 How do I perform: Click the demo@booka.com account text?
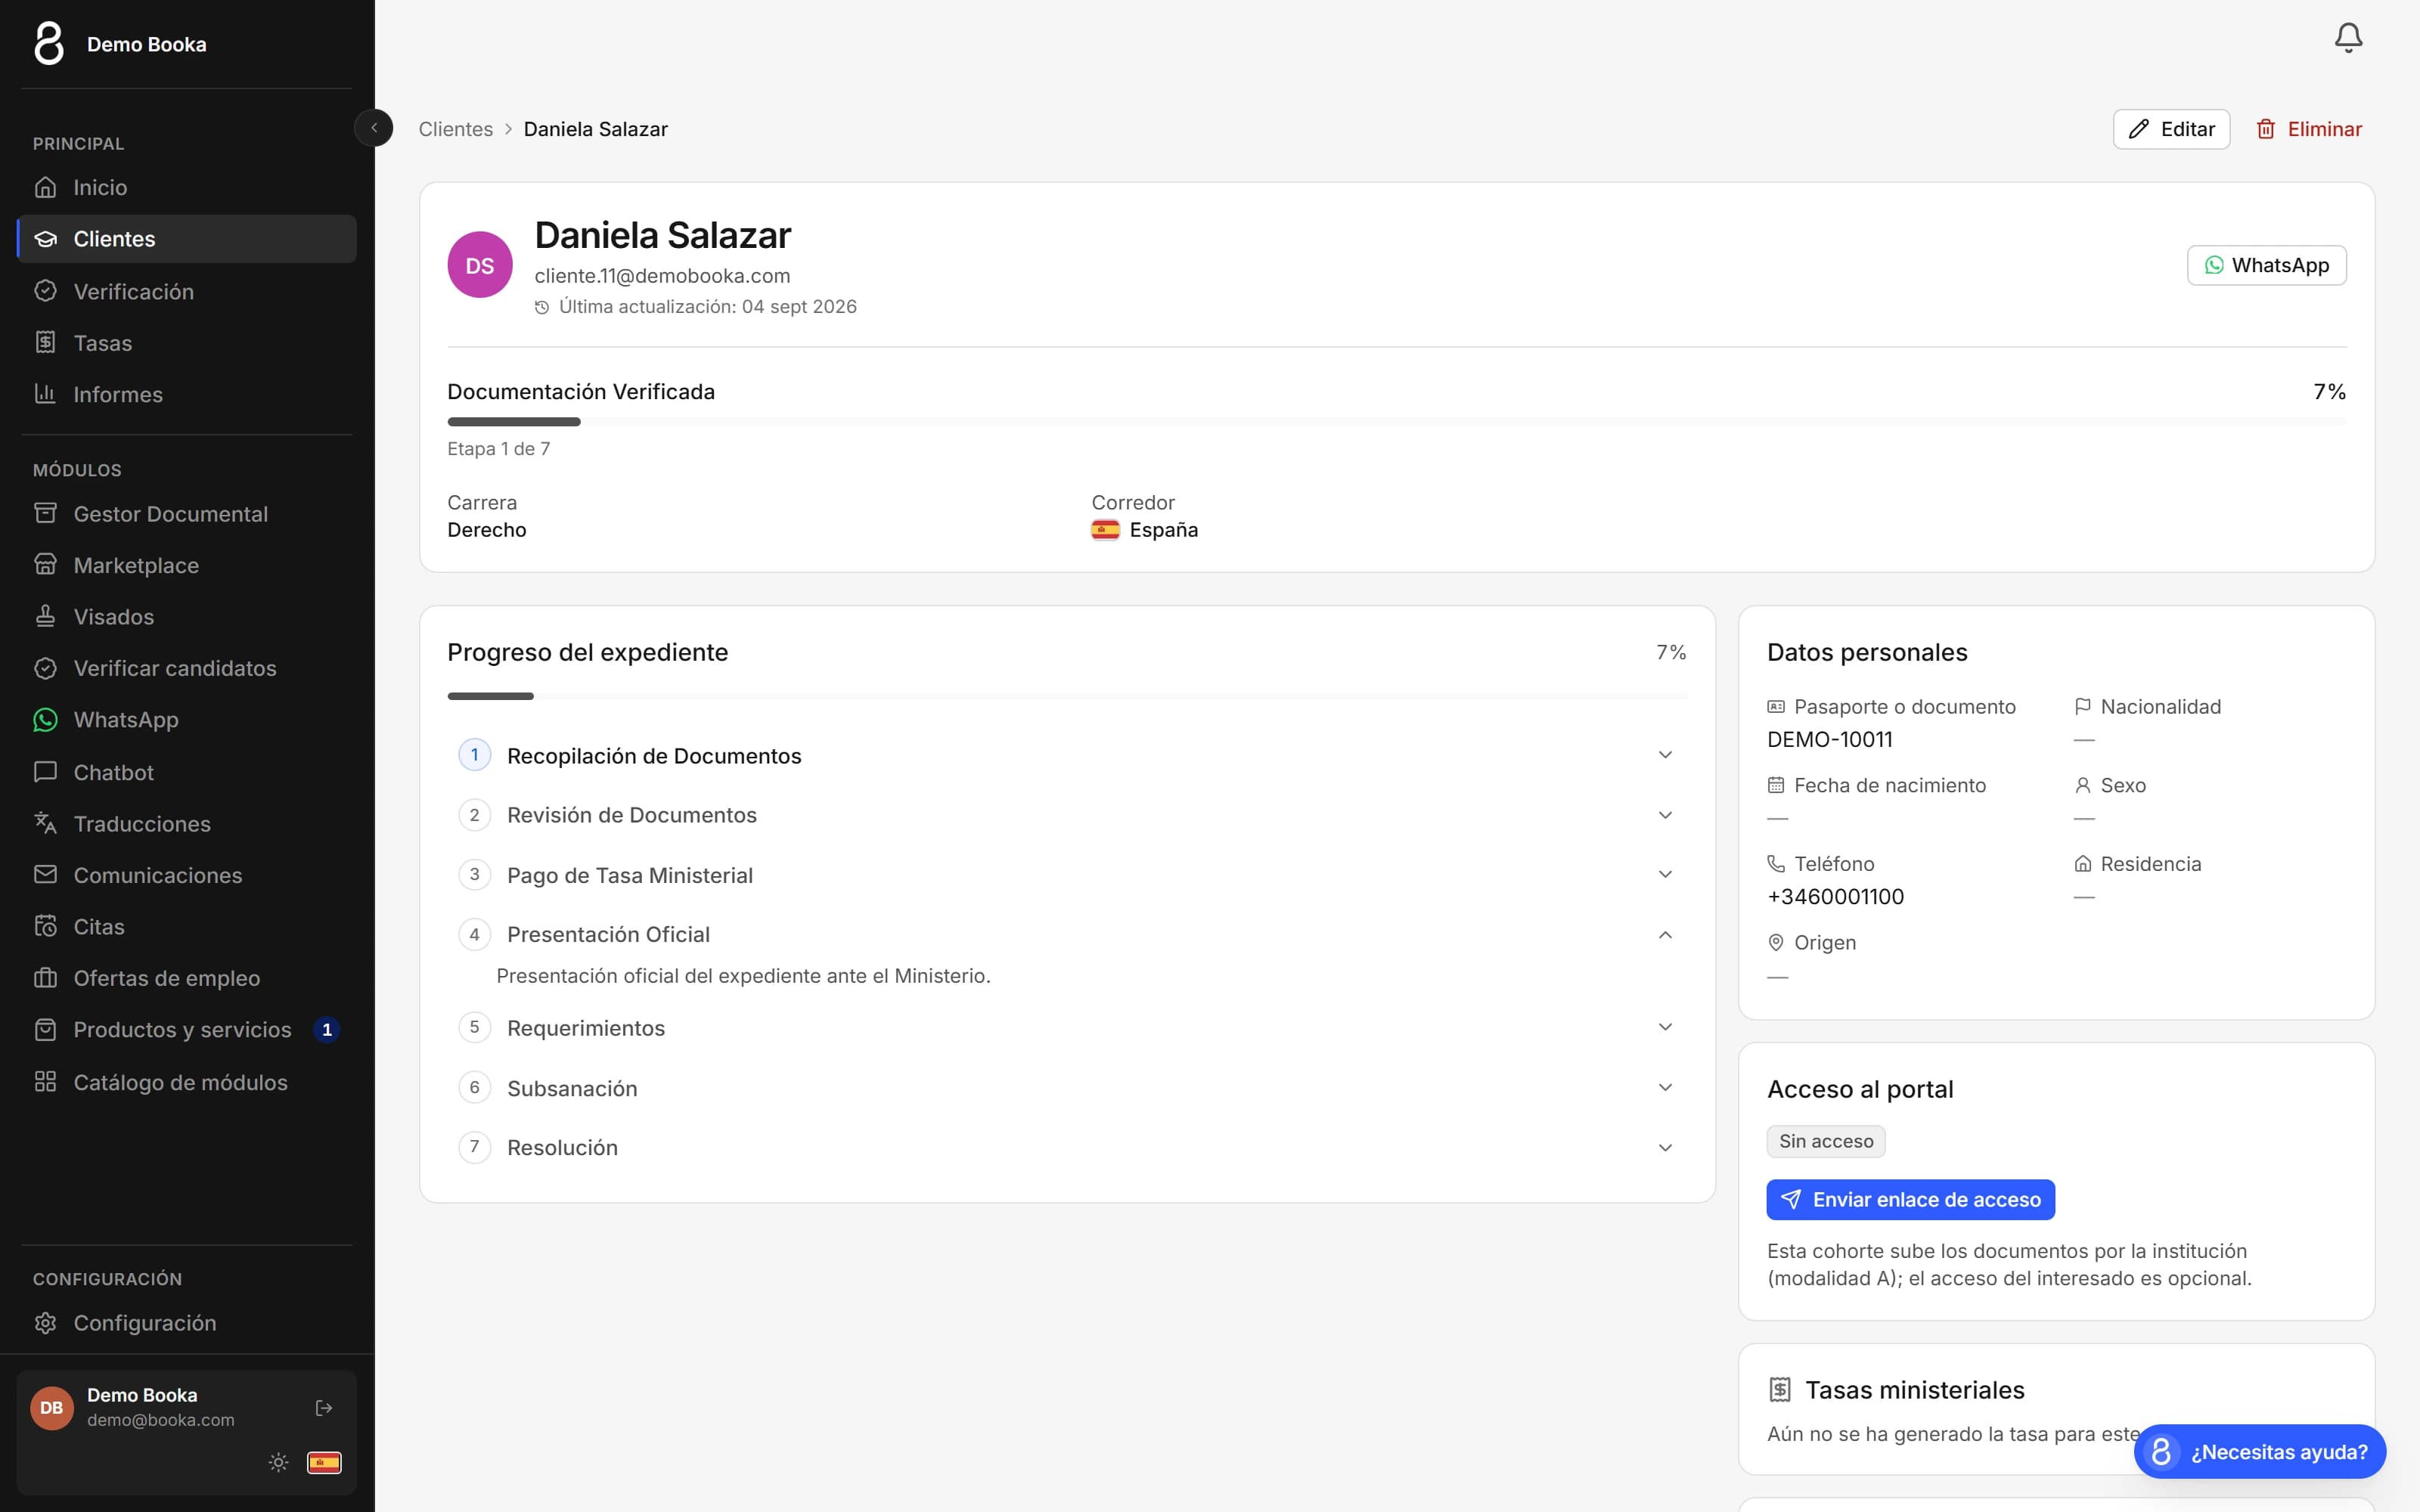pyautogui.click(x=160, y=1420)
